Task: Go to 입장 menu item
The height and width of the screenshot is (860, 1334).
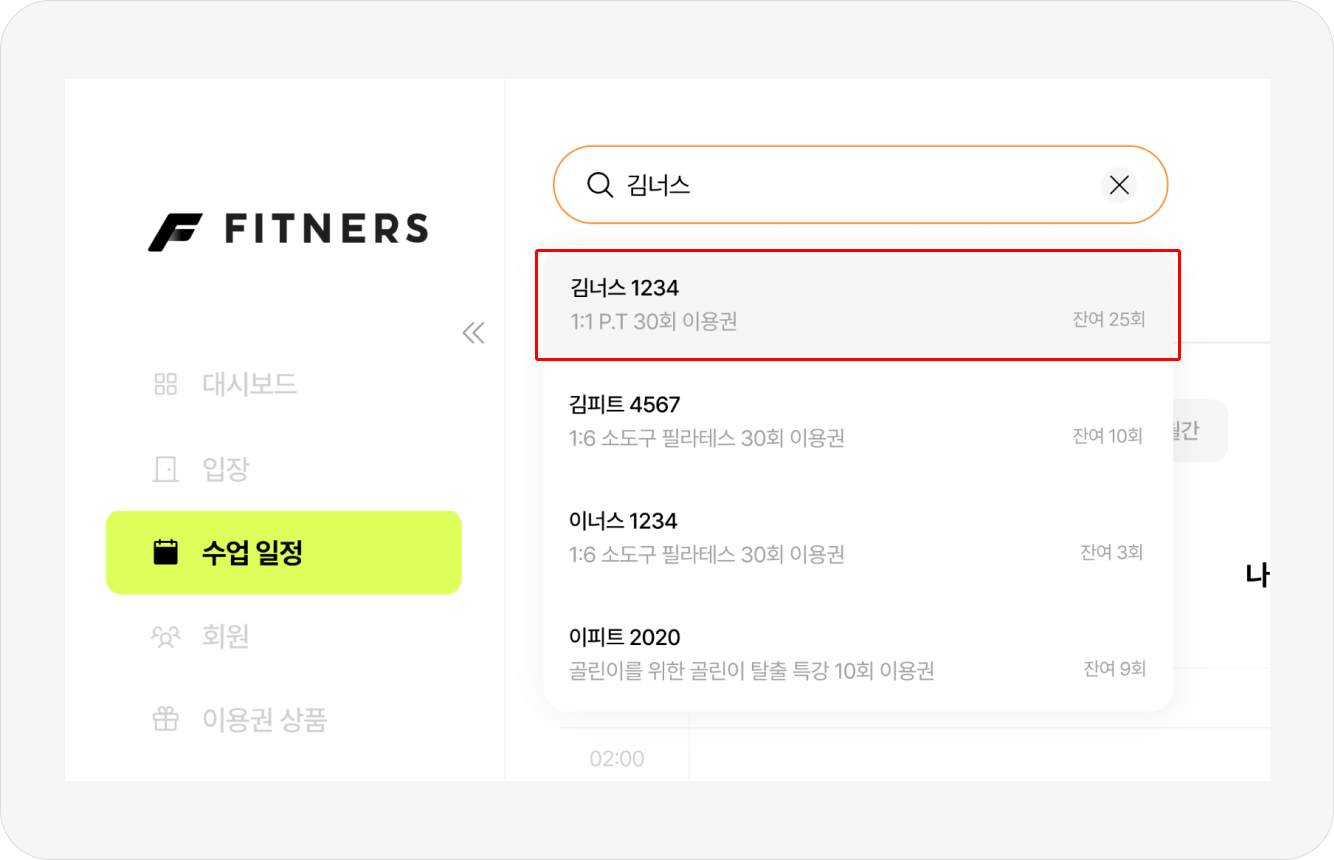Action: [x=226, y=468]
